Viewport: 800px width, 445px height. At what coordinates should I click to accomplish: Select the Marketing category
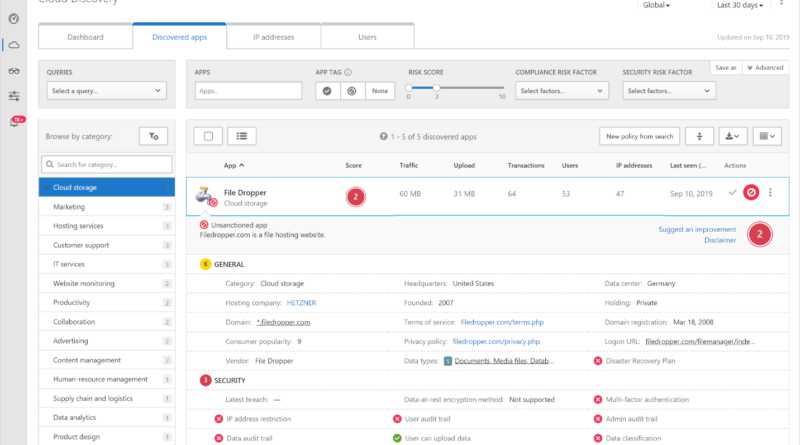pyautogui.click(x=107, y=207)
